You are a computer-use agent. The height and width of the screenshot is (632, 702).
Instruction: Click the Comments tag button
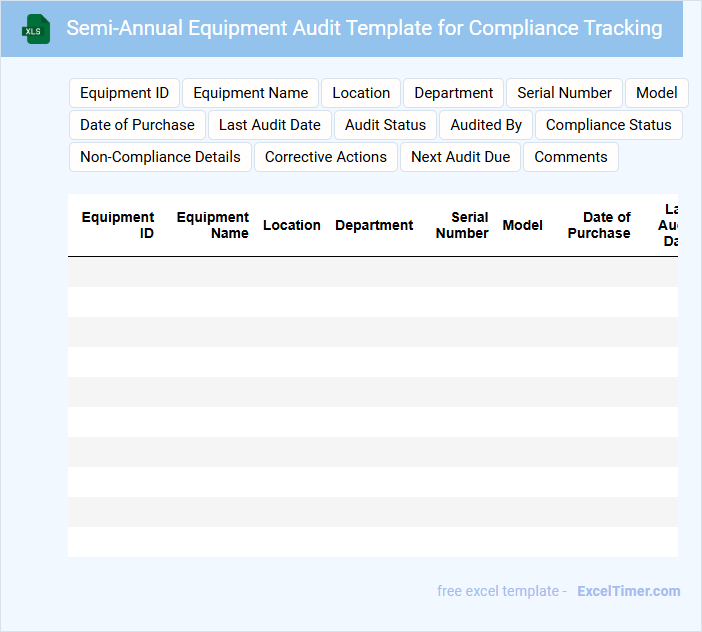(570, 157)
